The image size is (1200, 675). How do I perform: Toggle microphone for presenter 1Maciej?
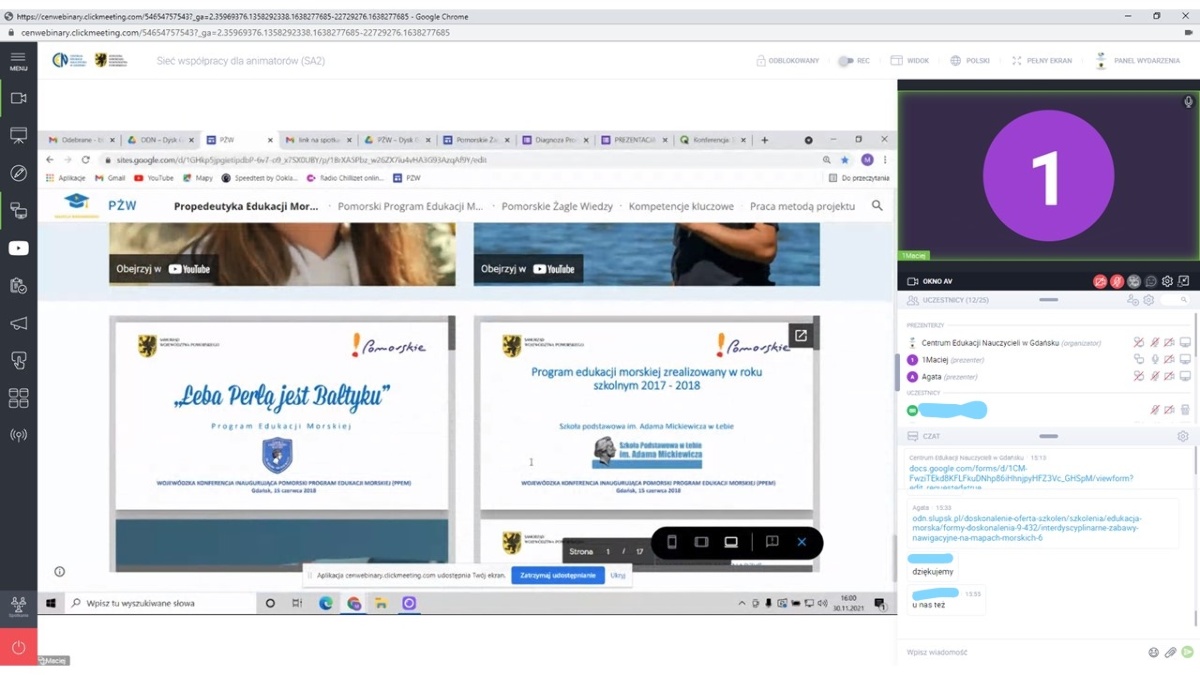point(1154,360)
